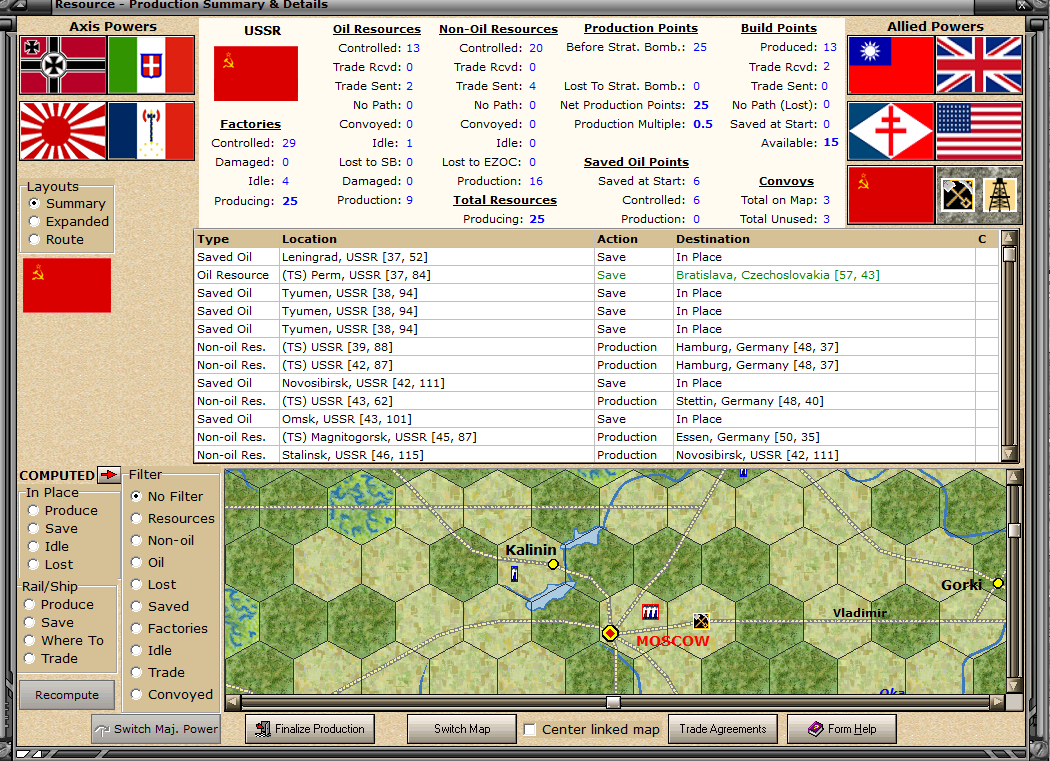The height and width of the screenshot is (761, 1050).
Task: Select the Italian flag in Axis Powers
Action: (x=151, y=65)
